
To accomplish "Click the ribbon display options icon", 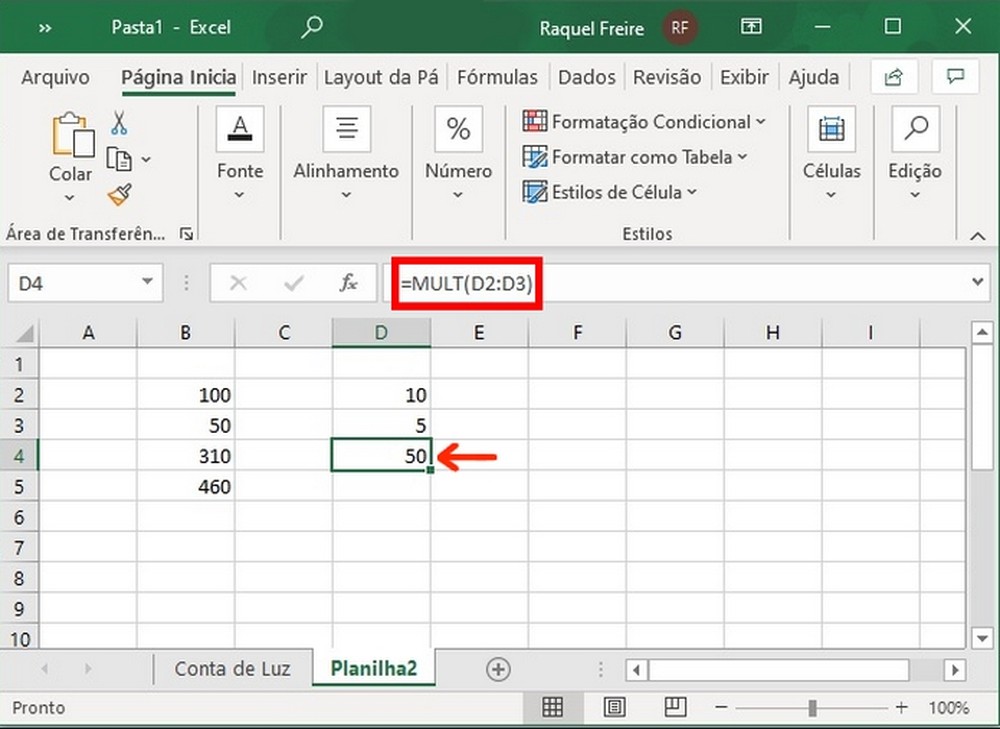I will pos(751,27).
